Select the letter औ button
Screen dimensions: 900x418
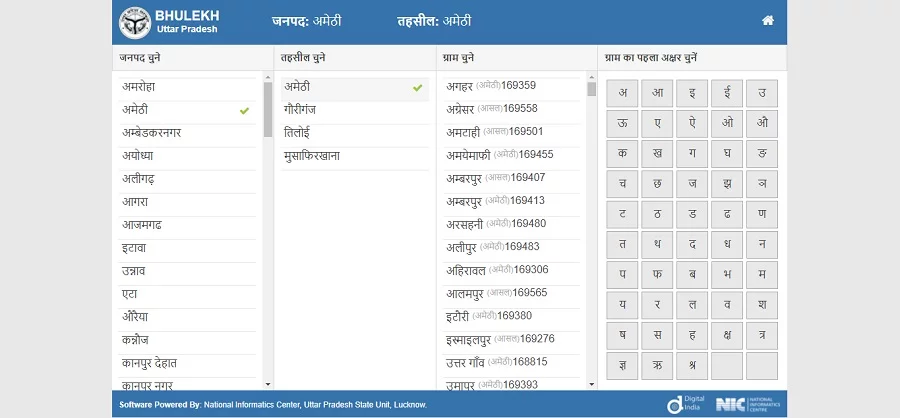point(762,124)
